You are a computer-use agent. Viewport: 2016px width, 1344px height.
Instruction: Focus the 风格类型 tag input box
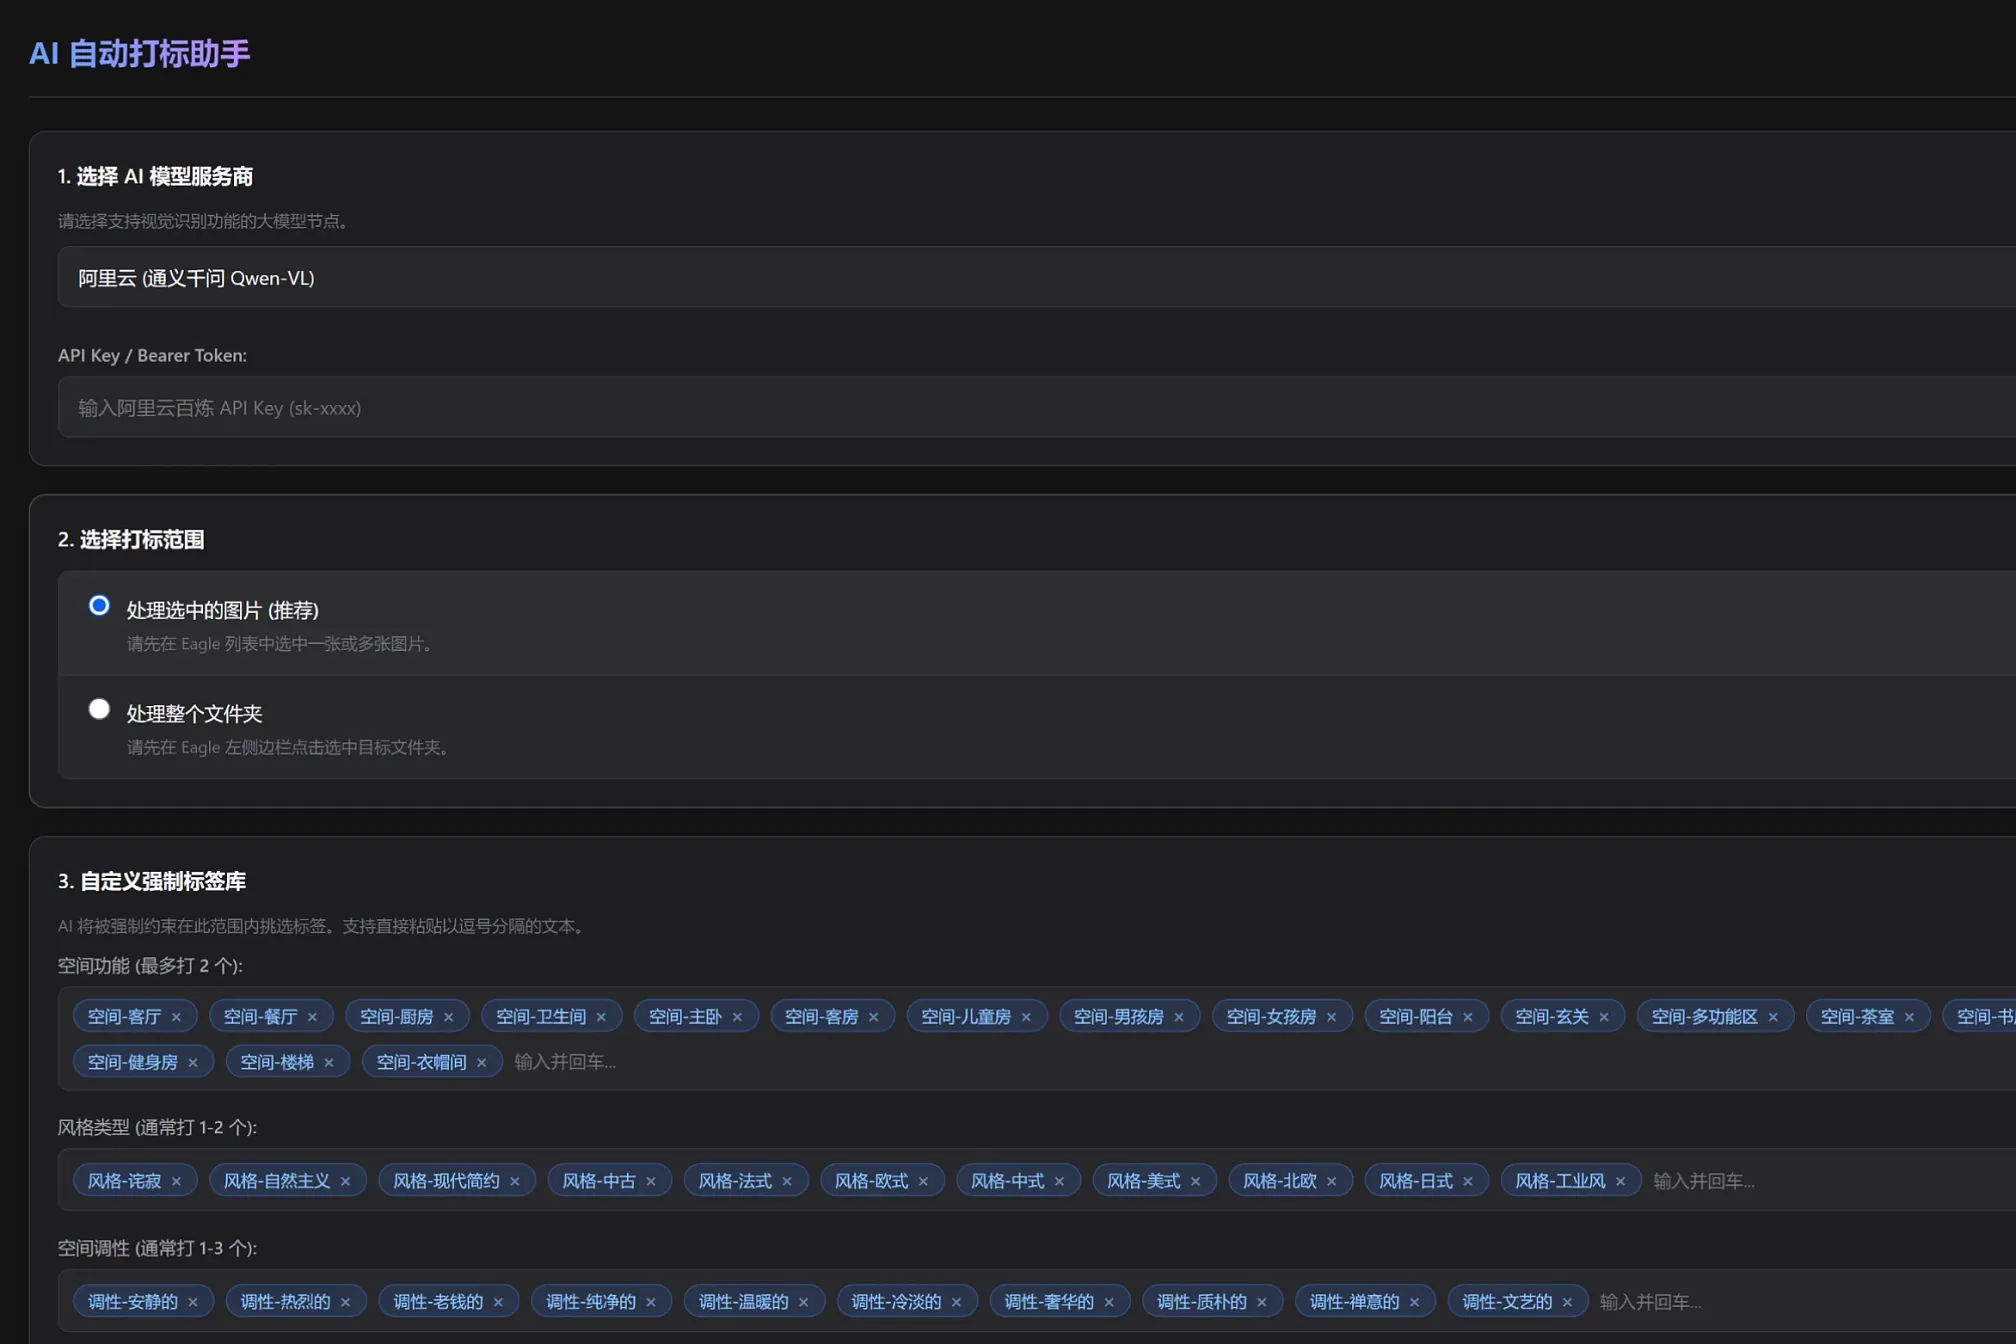tap(1800, 1181)
